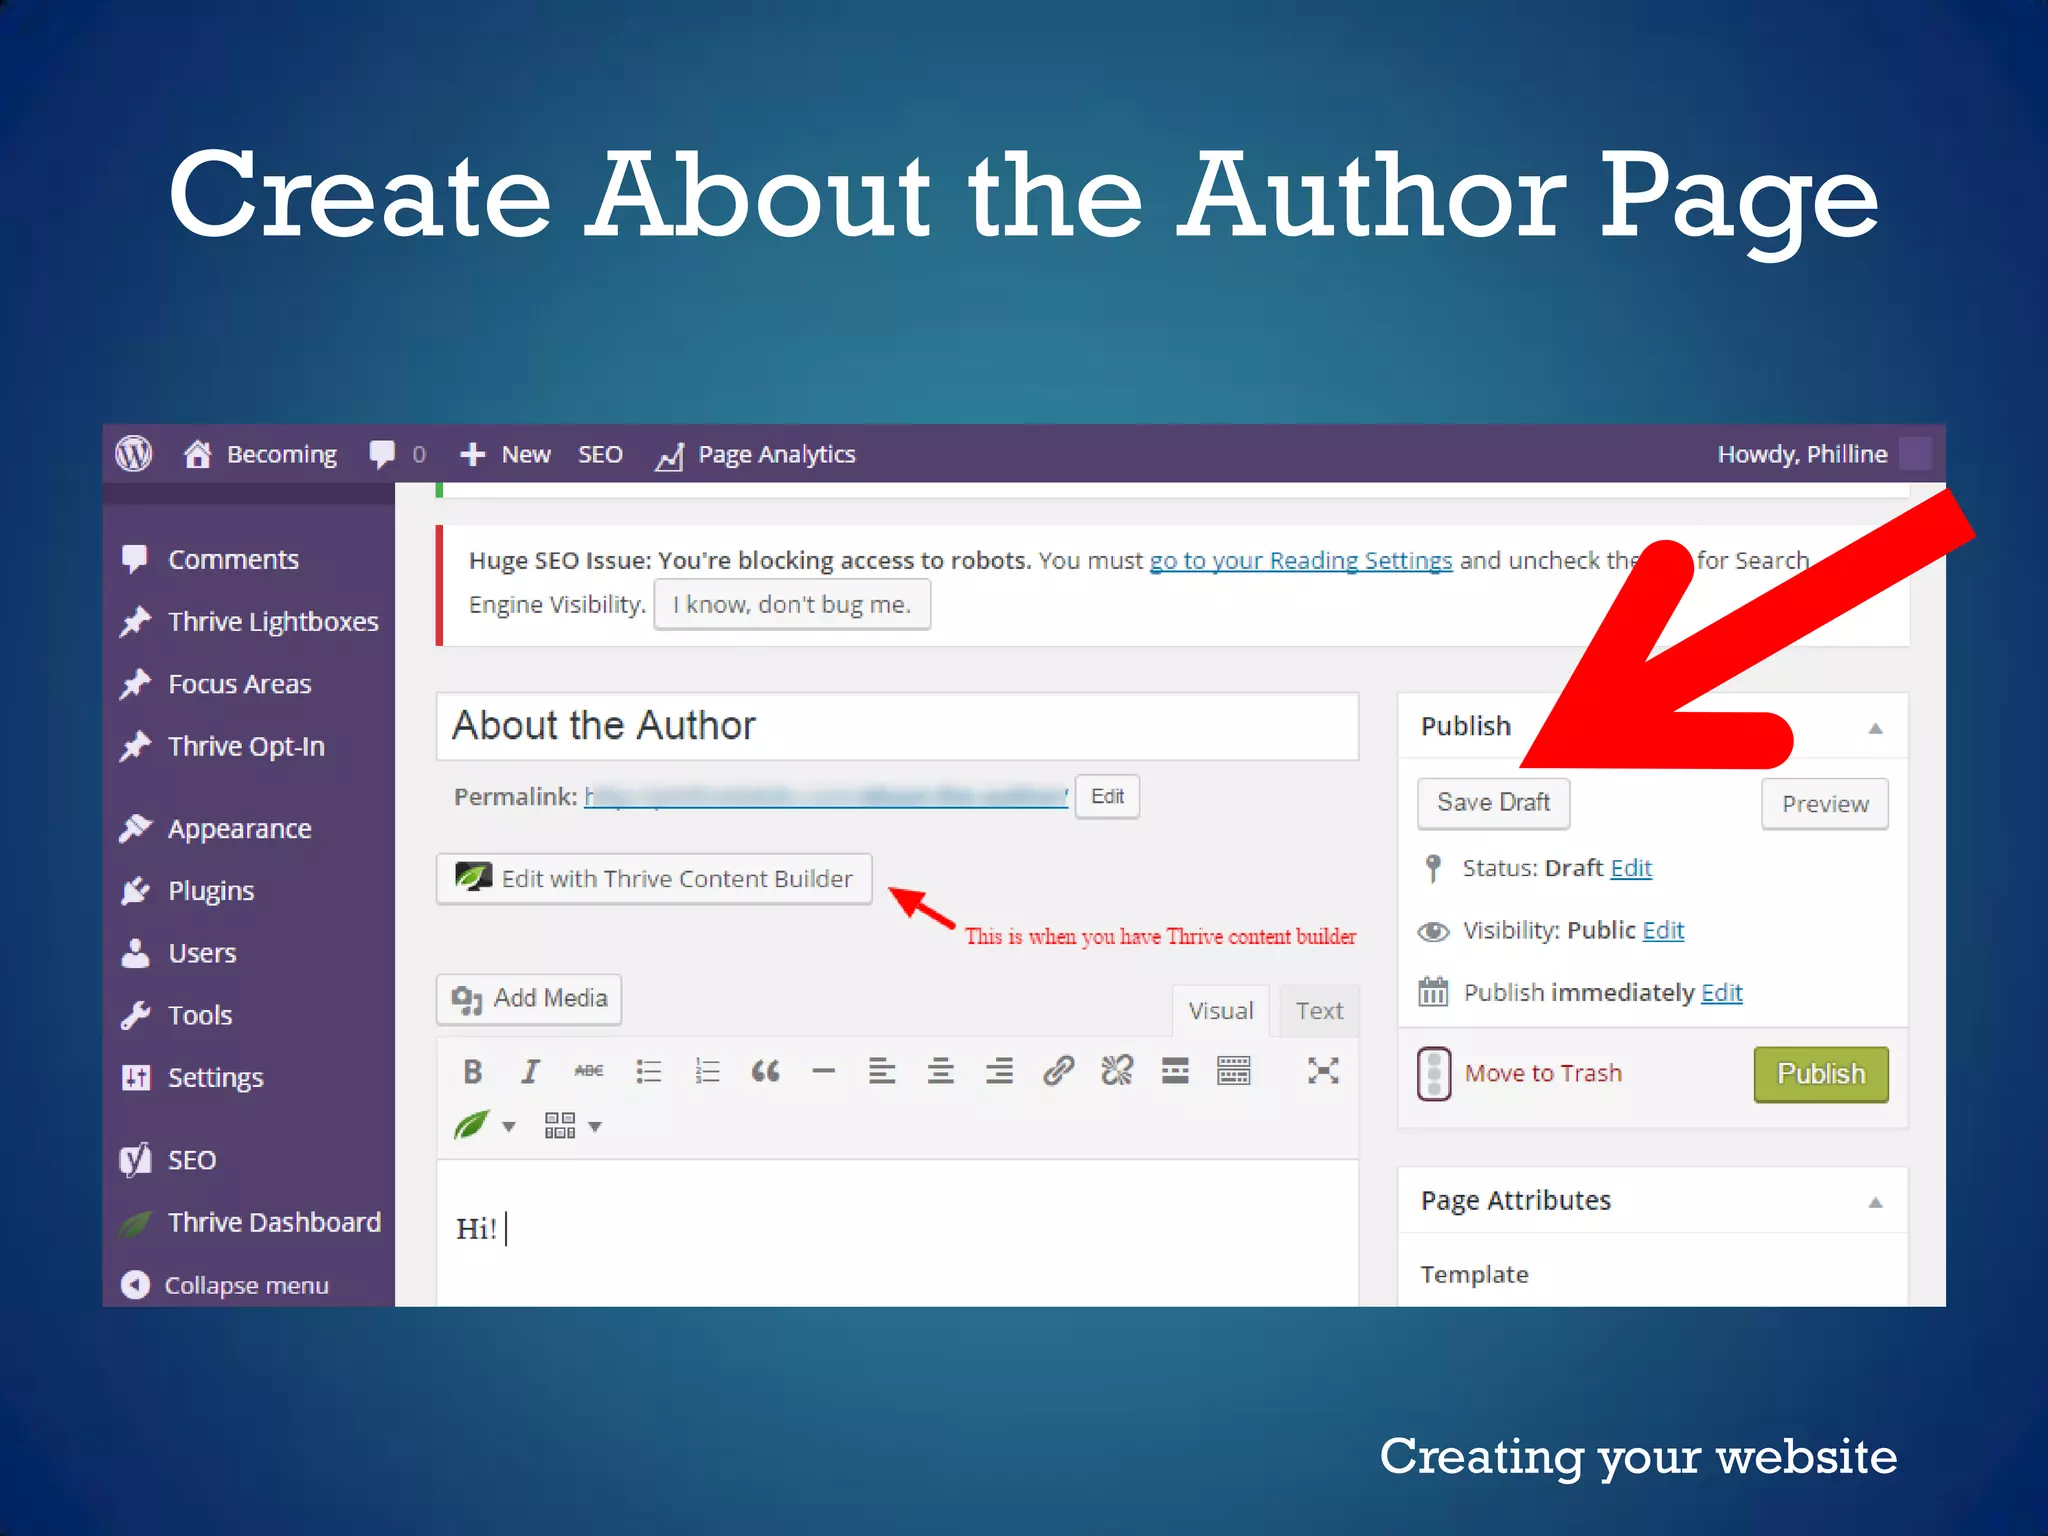The width and height of the screenshot is (2048, 1536).
Task: Open the Tools menu
Action: 249,1015
